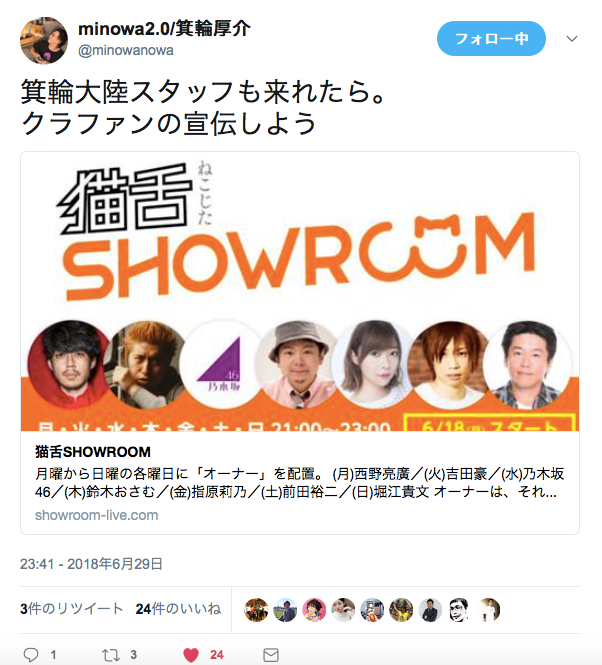Click the black-and-white face liker avatar
The width and height of the screenshot is (602, 665).
(459, 610)
